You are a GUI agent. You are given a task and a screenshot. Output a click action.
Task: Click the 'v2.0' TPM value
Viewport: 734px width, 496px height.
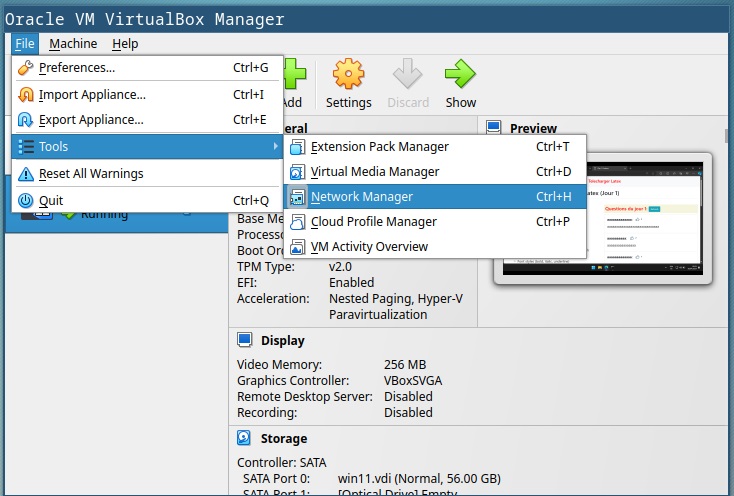point(340,267)
